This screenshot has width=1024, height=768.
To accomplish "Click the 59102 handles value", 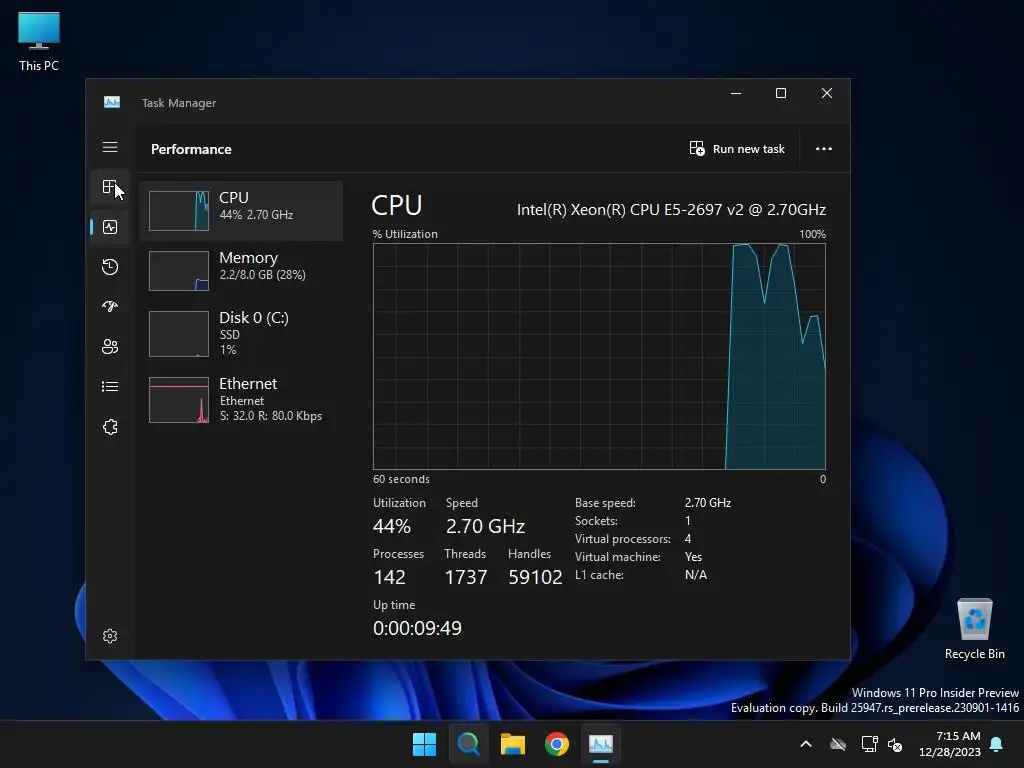I will click(535, 577).
